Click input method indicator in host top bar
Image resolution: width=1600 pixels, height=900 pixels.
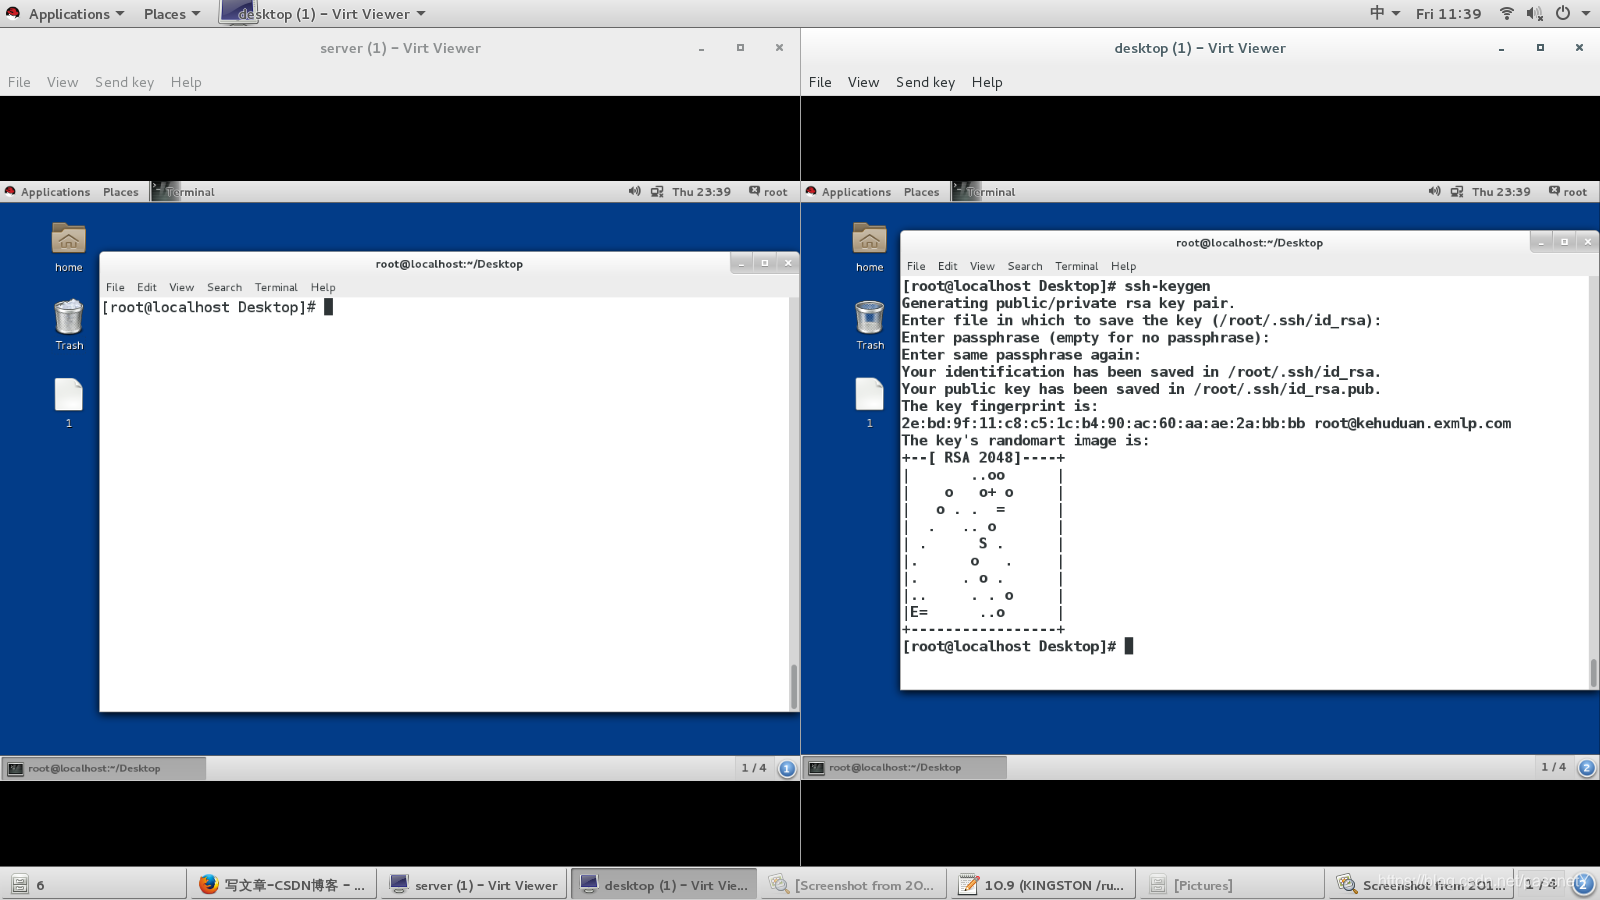click(x=1384, y=13)
